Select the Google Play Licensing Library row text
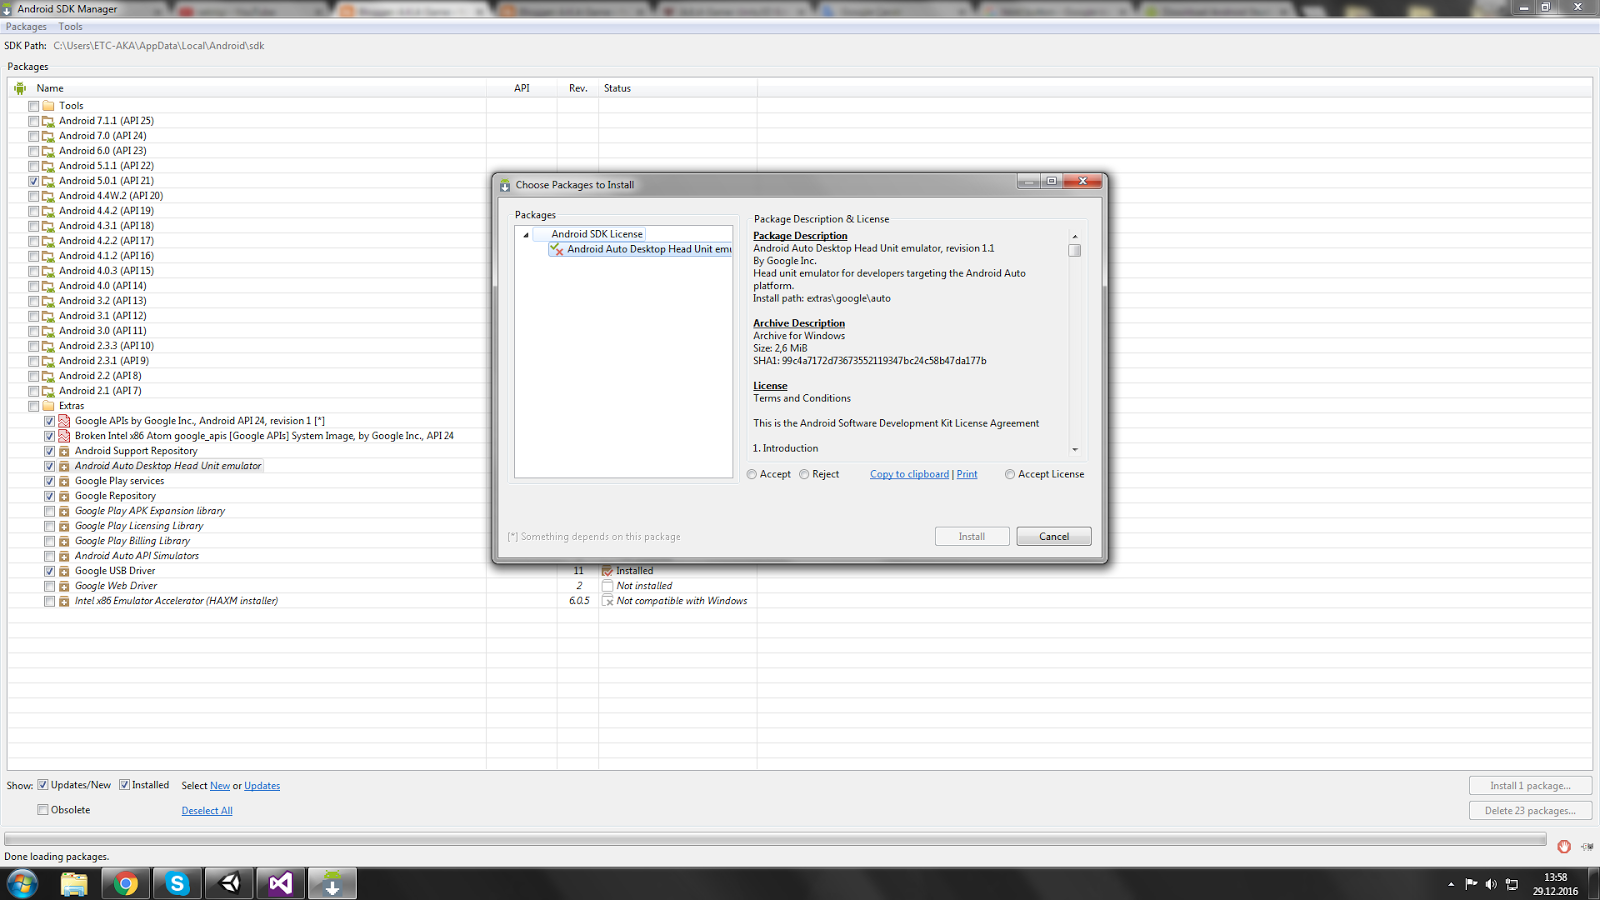The width and height of the screenshot is (1600, 900). click(139, 526)
